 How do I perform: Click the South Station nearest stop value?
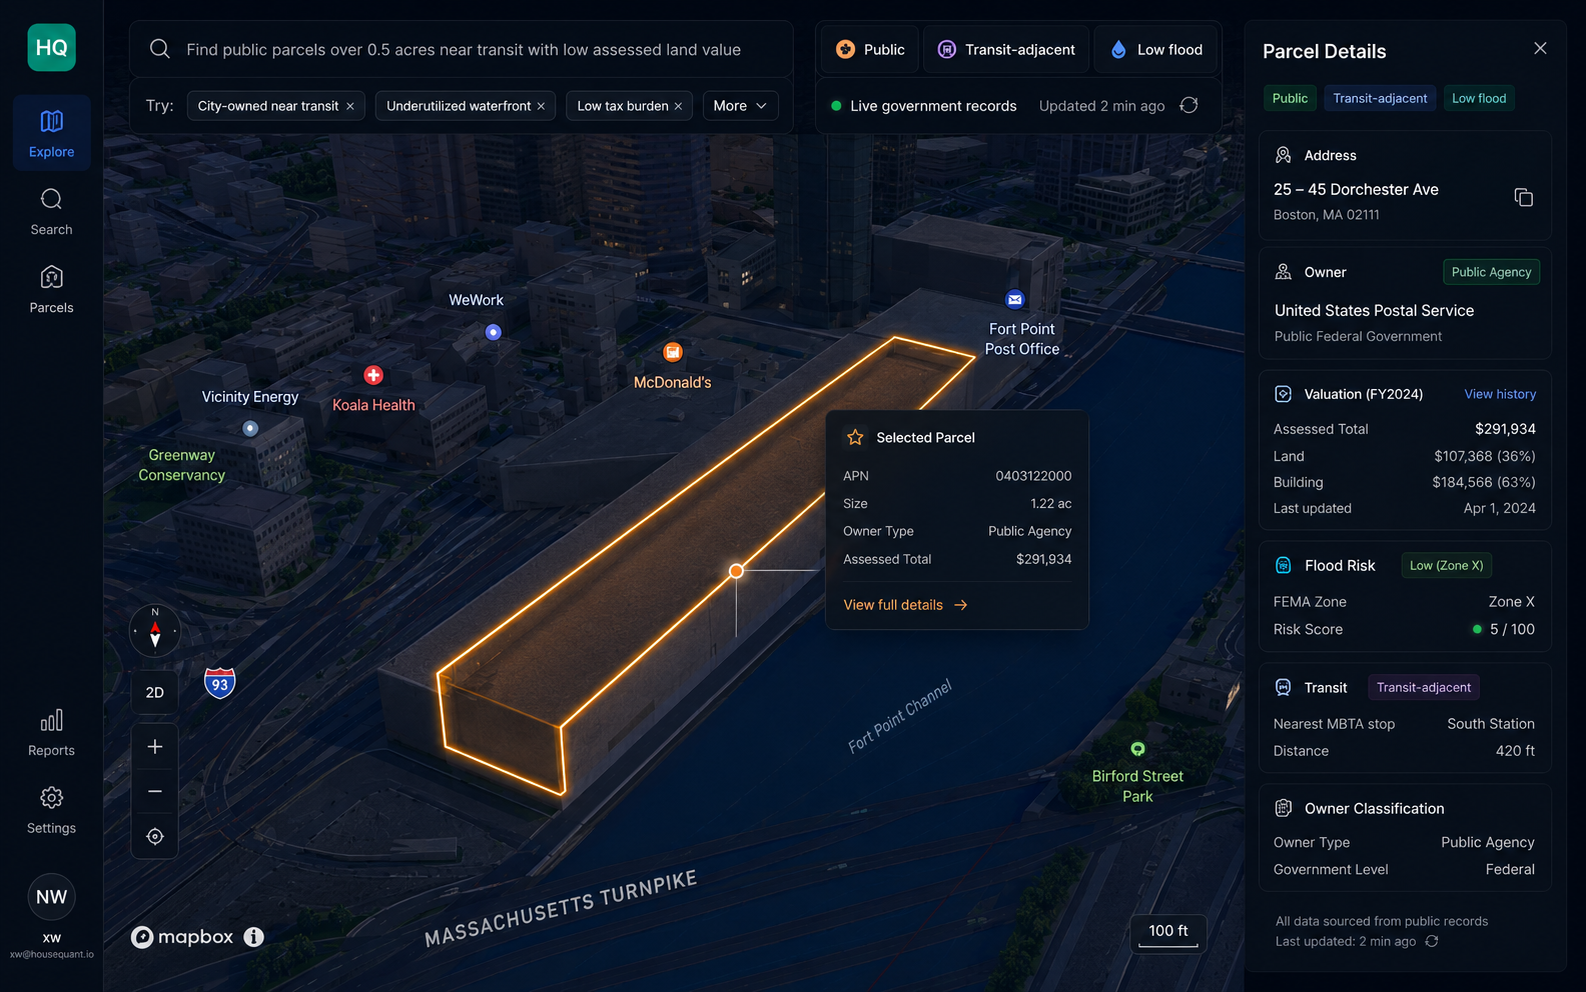click(x=1490, y=724)
